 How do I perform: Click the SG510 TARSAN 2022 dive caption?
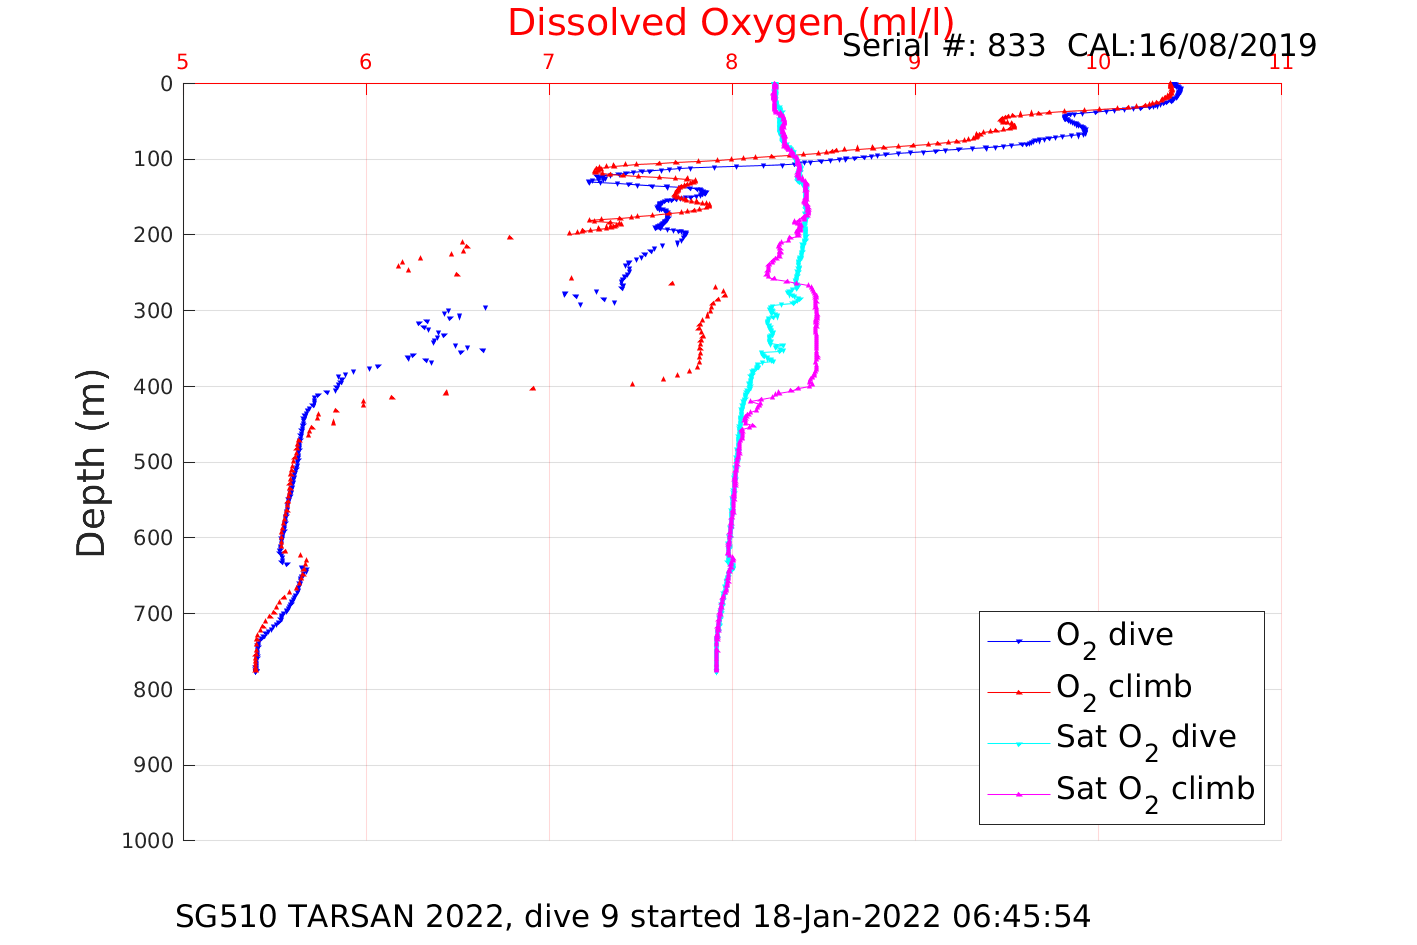(632, 916)
